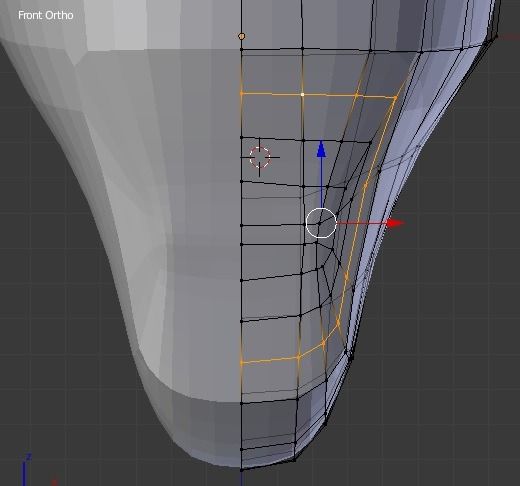The width and height of the screenshot is (520, 486).
Task: Click the blue Z-axis manipulator arrow
Action: (x=321, y=149)
